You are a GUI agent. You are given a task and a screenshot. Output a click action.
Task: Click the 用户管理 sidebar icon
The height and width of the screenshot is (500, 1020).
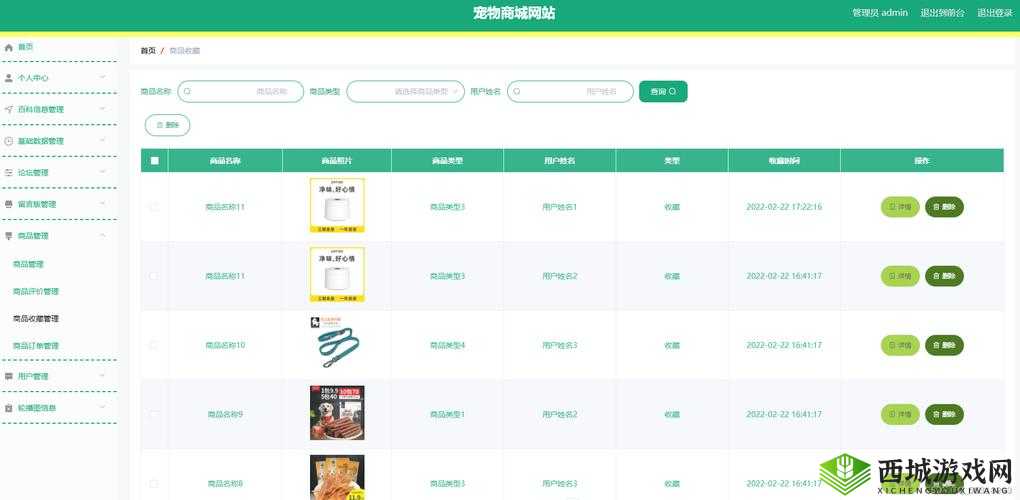(x=8, y=376)
